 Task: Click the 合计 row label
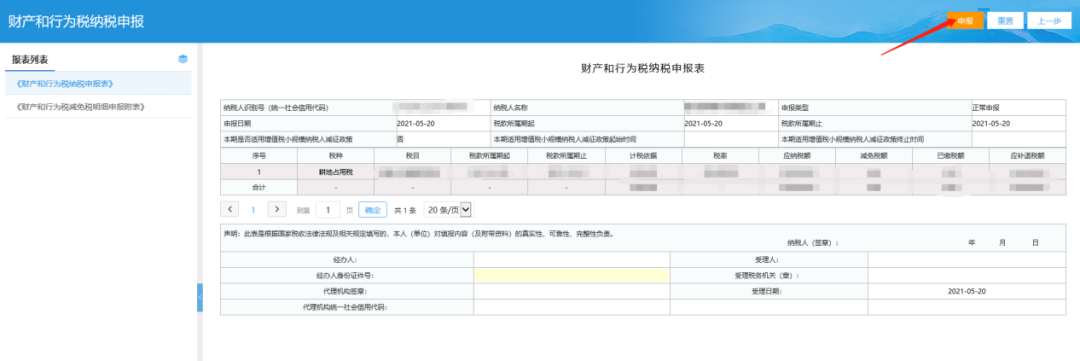258,187
